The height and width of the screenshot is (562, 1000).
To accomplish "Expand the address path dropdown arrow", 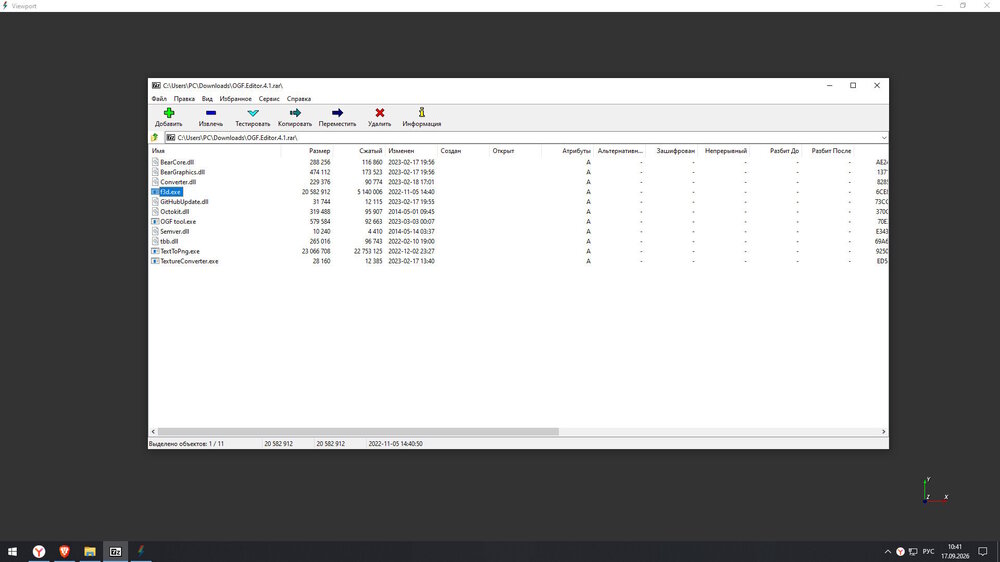I will click(x=883, y=138).
